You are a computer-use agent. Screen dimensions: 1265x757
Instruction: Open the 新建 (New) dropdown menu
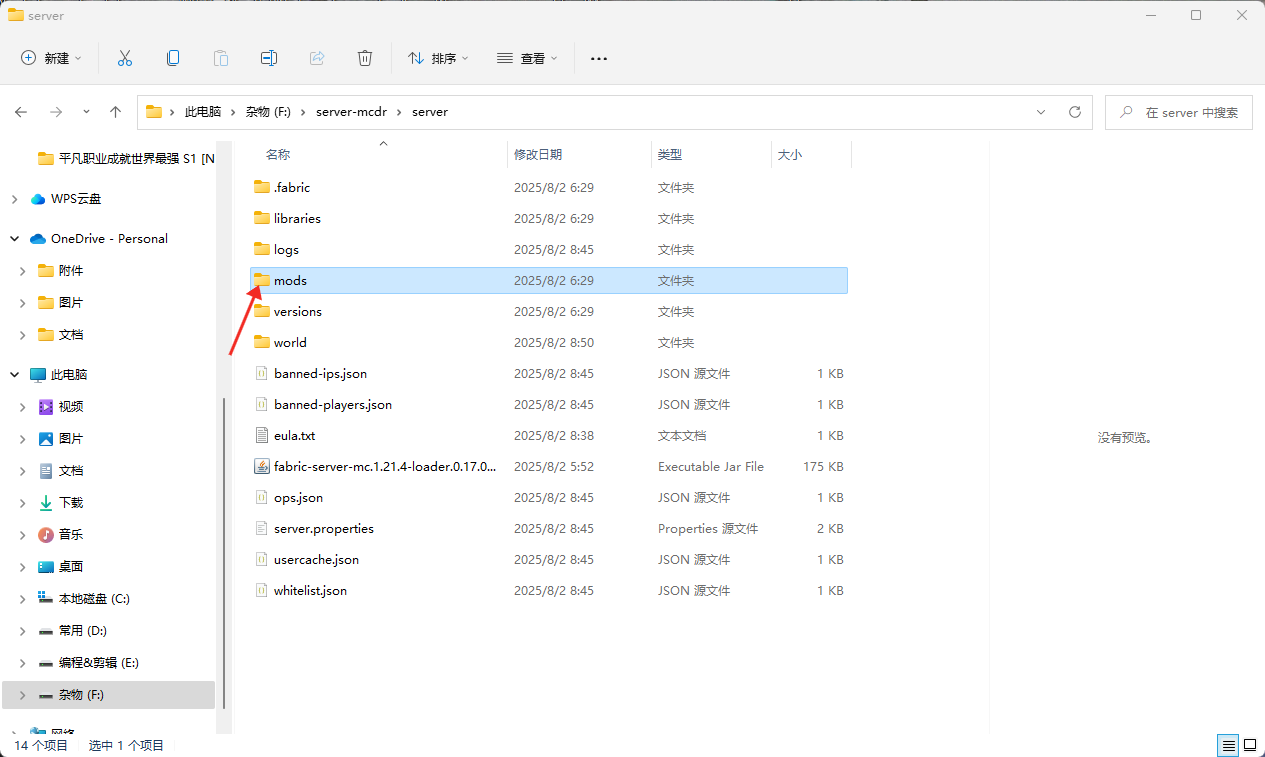click(x=52, y=58)
